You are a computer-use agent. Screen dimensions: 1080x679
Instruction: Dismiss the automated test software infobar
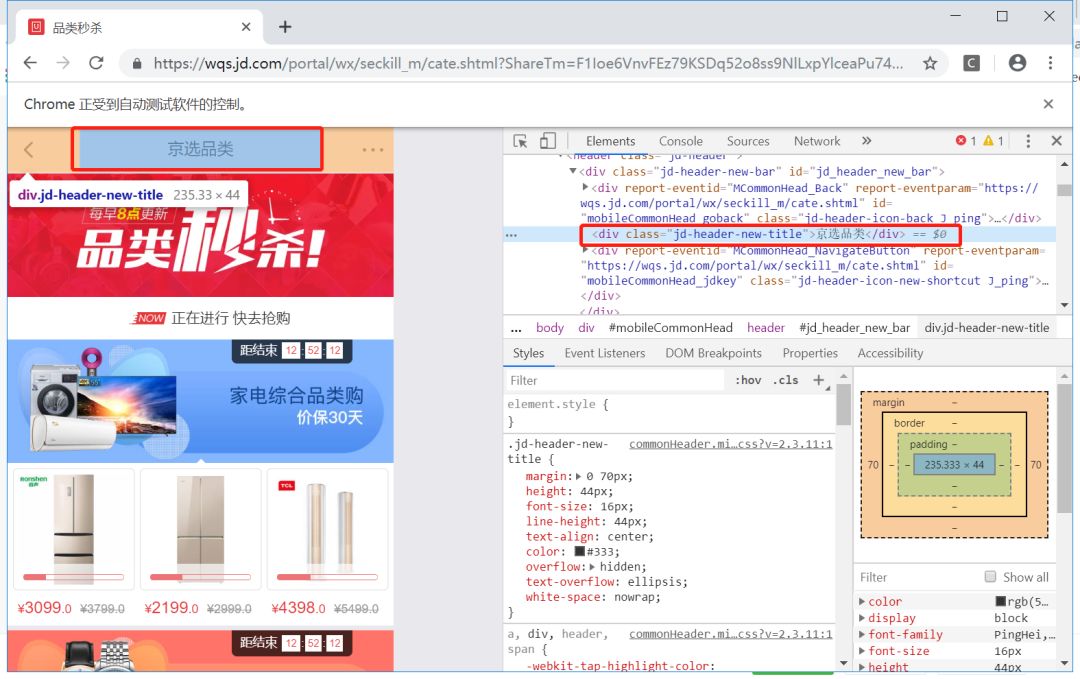pos(1048,104)
